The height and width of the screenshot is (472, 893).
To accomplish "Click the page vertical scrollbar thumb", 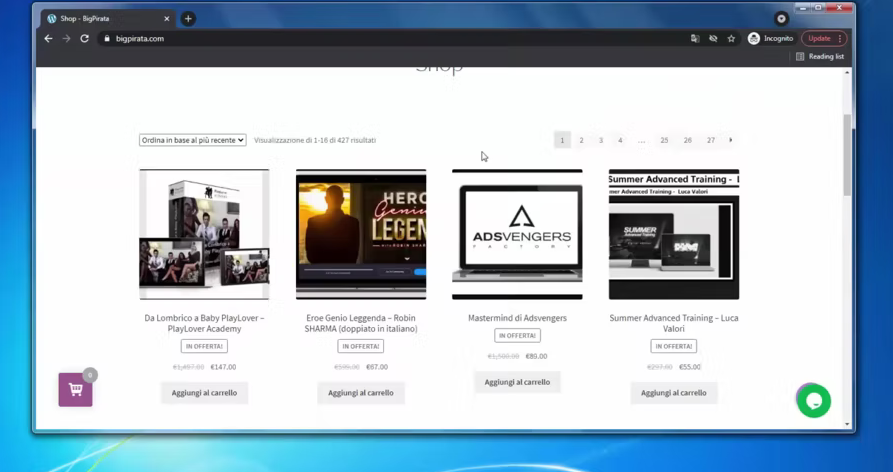I will [847, 155].
